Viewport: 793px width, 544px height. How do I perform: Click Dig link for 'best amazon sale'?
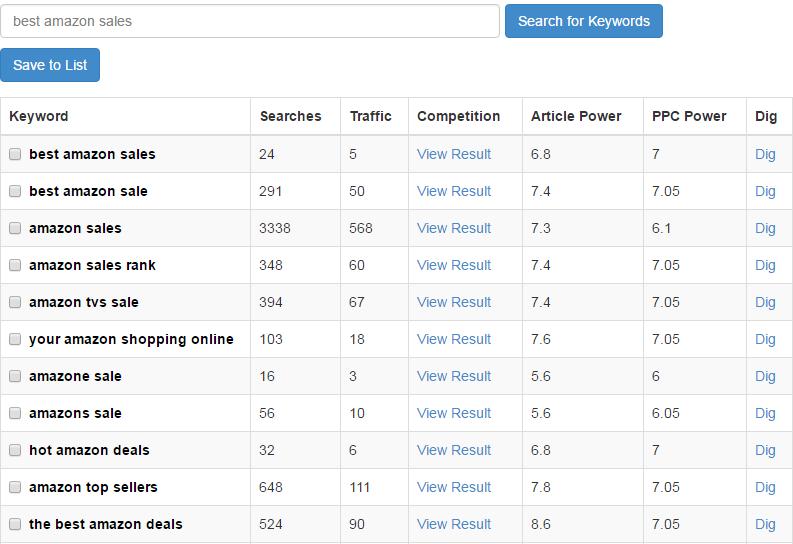click(765, 191)
